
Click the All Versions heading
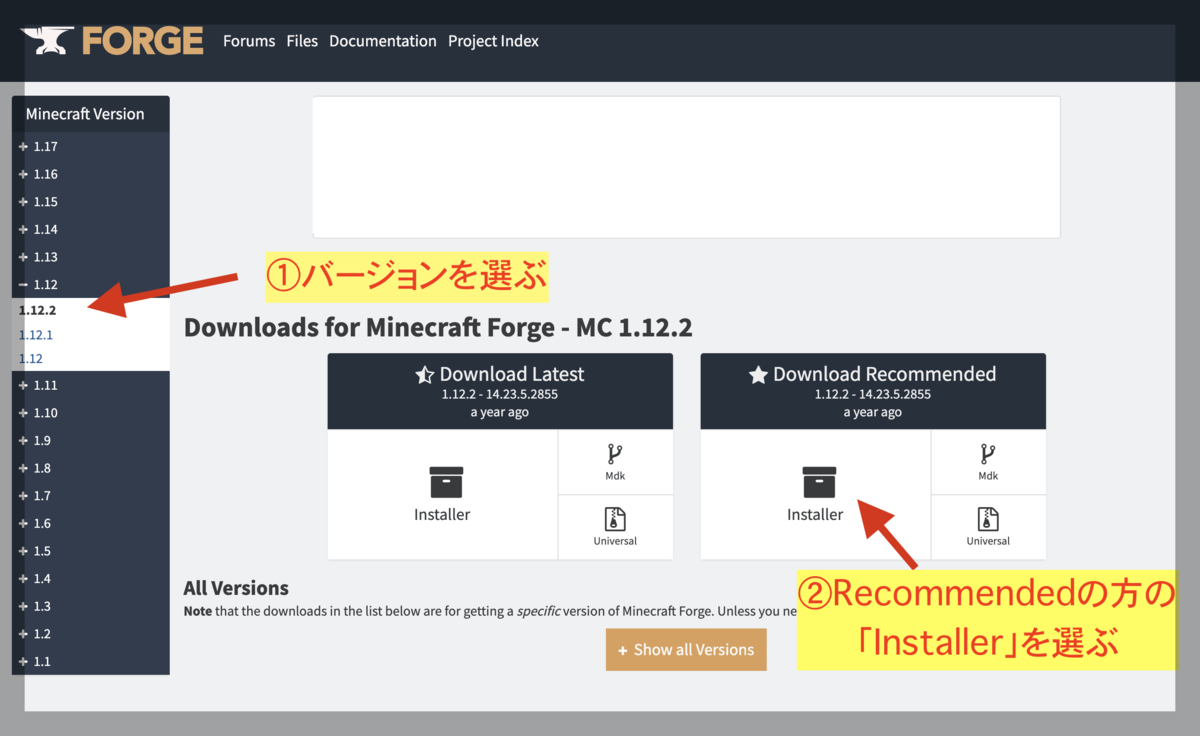236,588
